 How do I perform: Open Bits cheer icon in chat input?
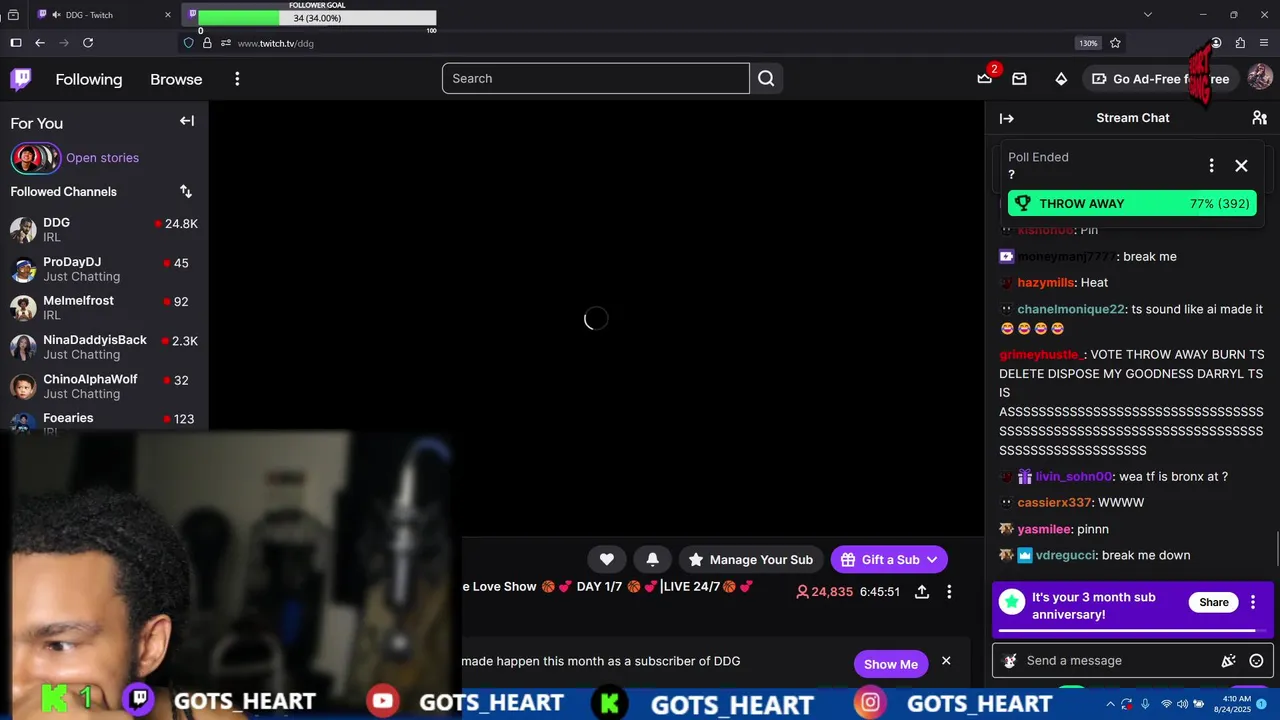click(1228, 661)
